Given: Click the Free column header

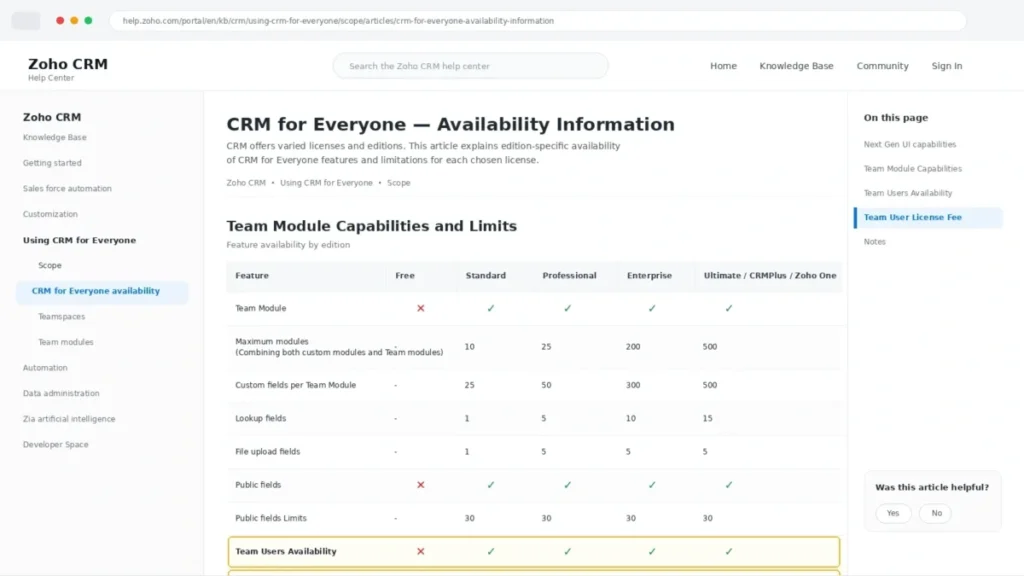Looking at the screenshot, I should click(x=405, y=276).
